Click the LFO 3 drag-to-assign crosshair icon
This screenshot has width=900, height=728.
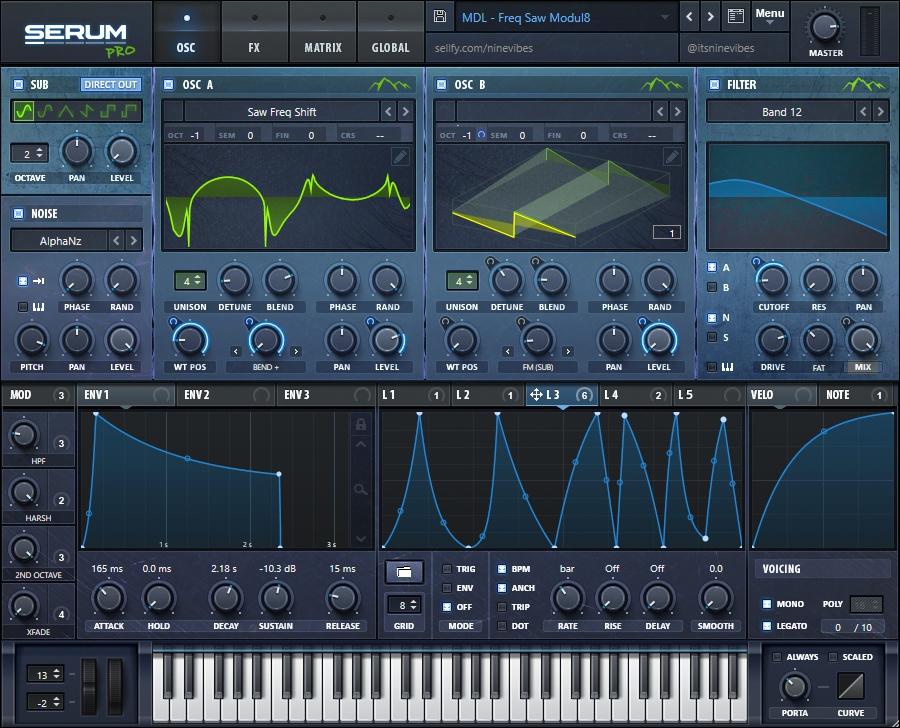click(x=536, y=394)
